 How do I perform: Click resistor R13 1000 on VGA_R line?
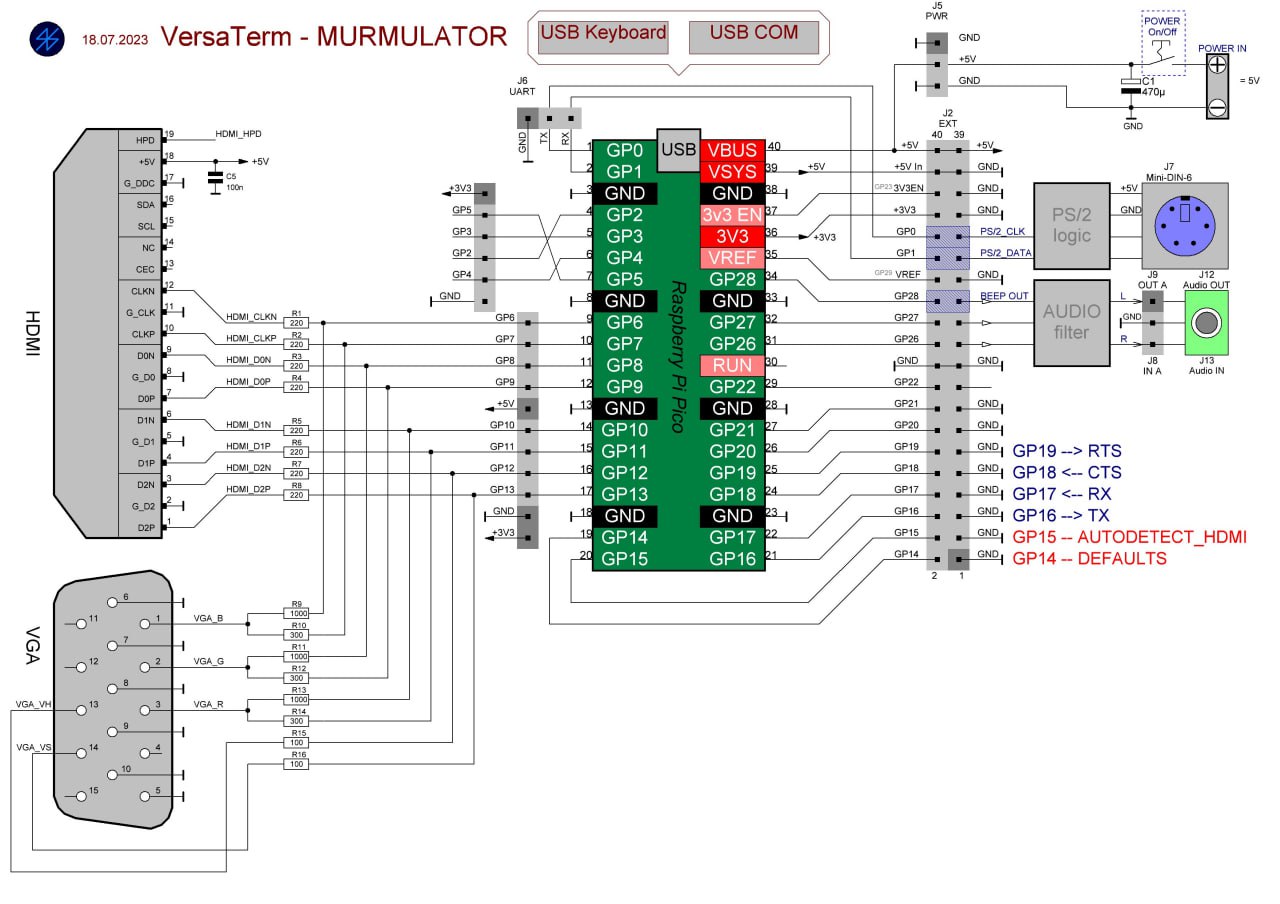tap(297, 698)
